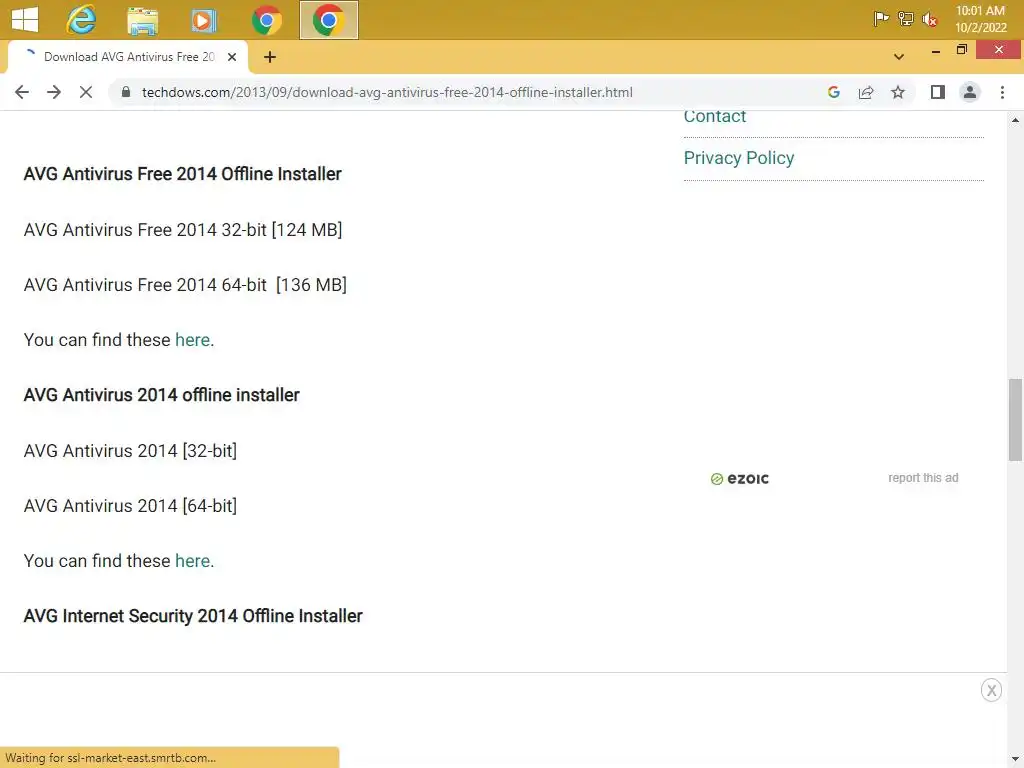Expand the tab search dropdown arrow
Screen dimensions: 1024x768
click(899, 57)
